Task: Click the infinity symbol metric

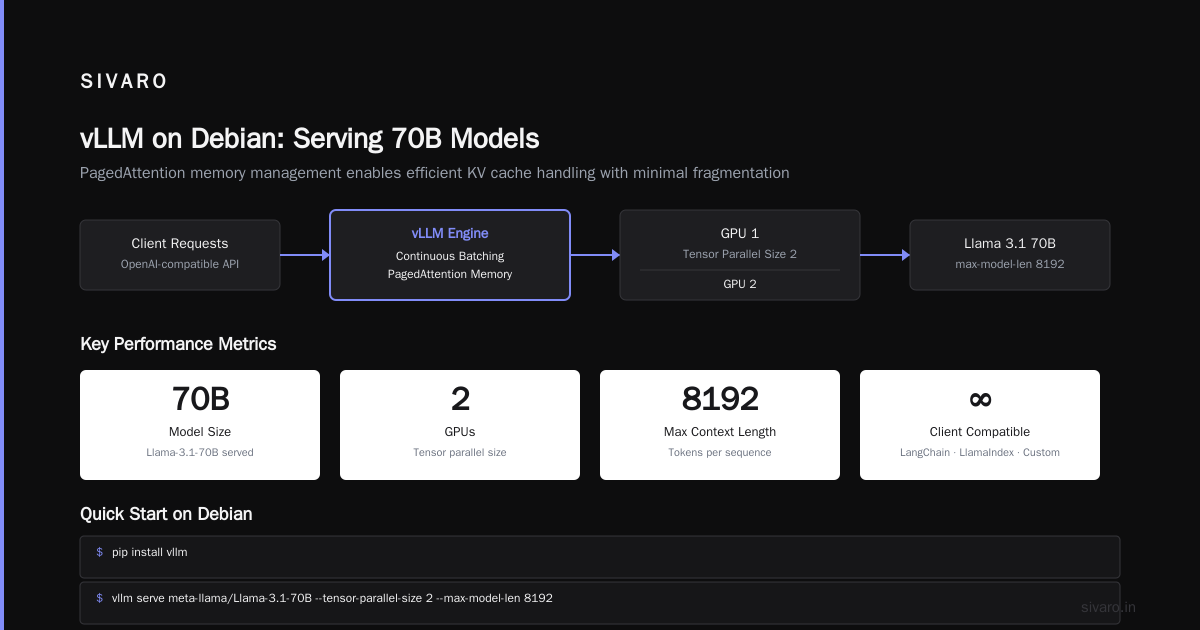Action: pos(980,399)
